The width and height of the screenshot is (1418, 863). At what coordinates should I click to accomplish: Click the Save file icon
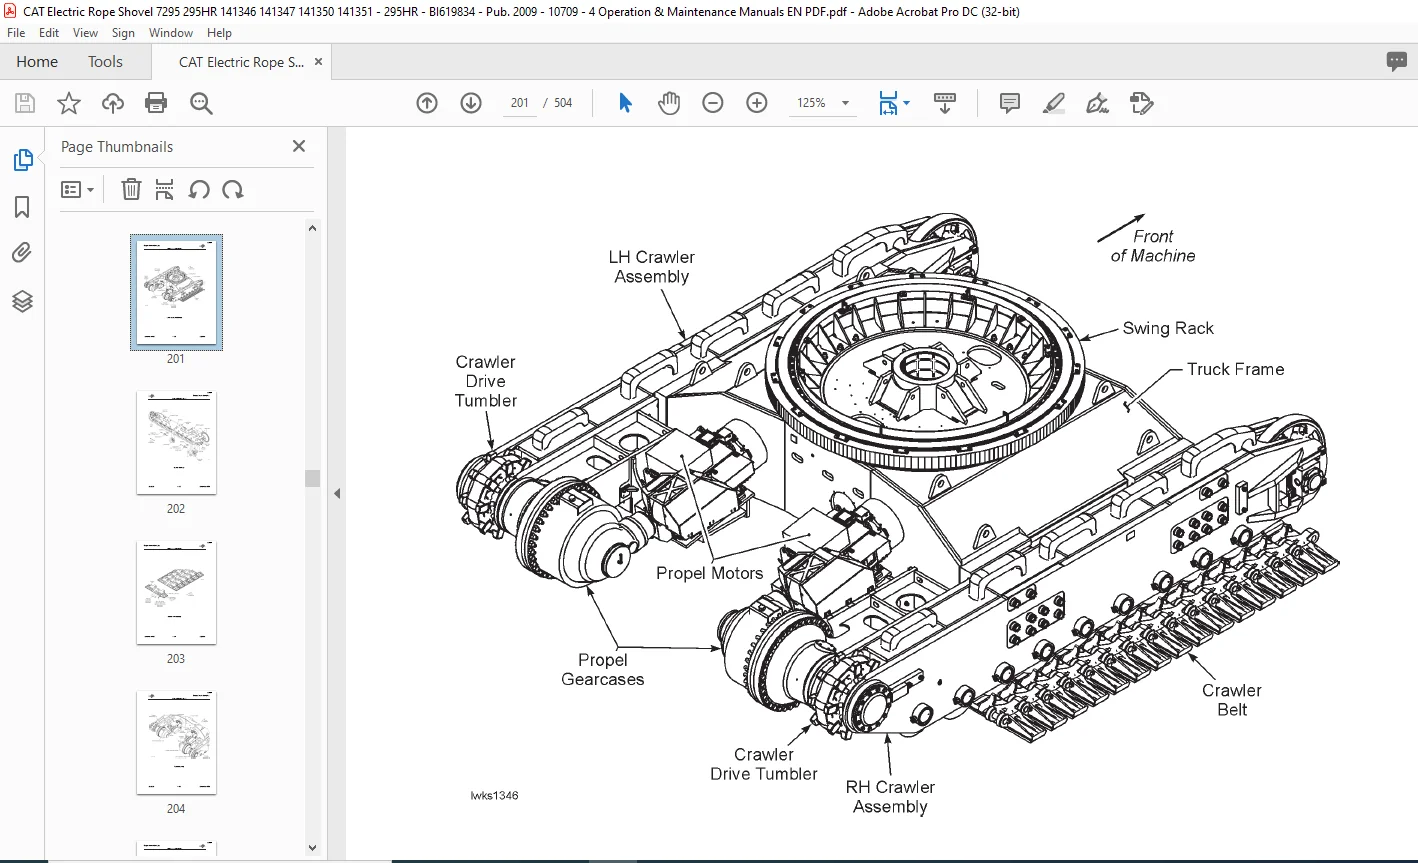click(x=25, y=103)
